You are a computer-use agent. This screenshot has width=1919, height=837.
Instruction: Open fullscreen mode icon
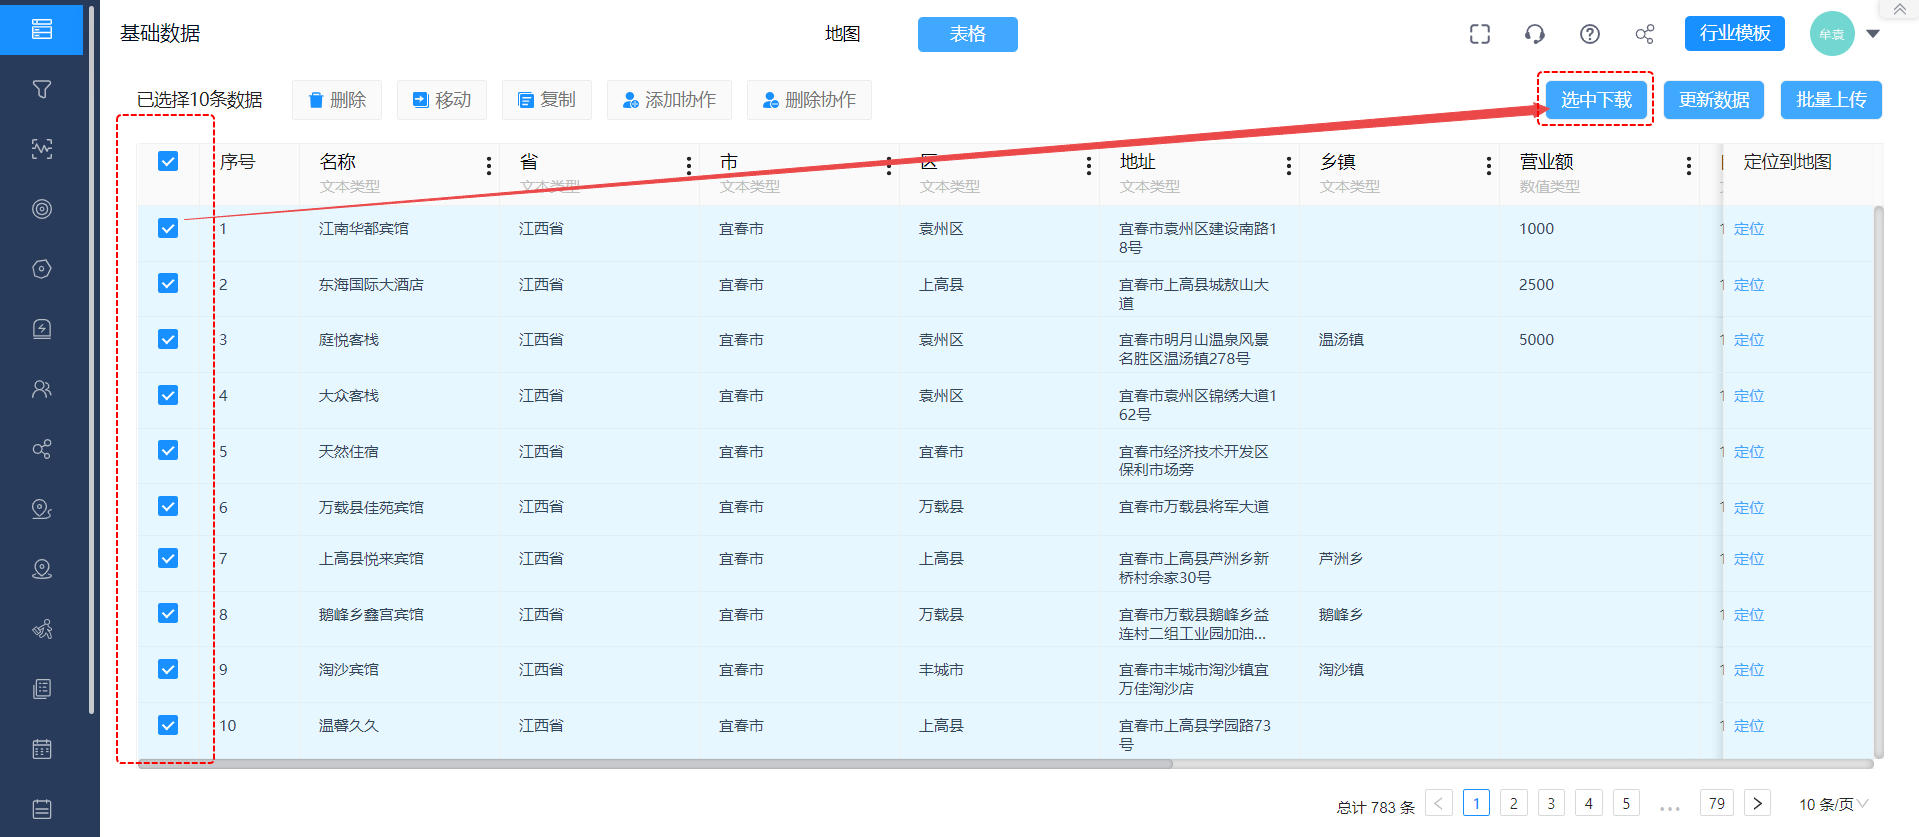click(1480, 34)
